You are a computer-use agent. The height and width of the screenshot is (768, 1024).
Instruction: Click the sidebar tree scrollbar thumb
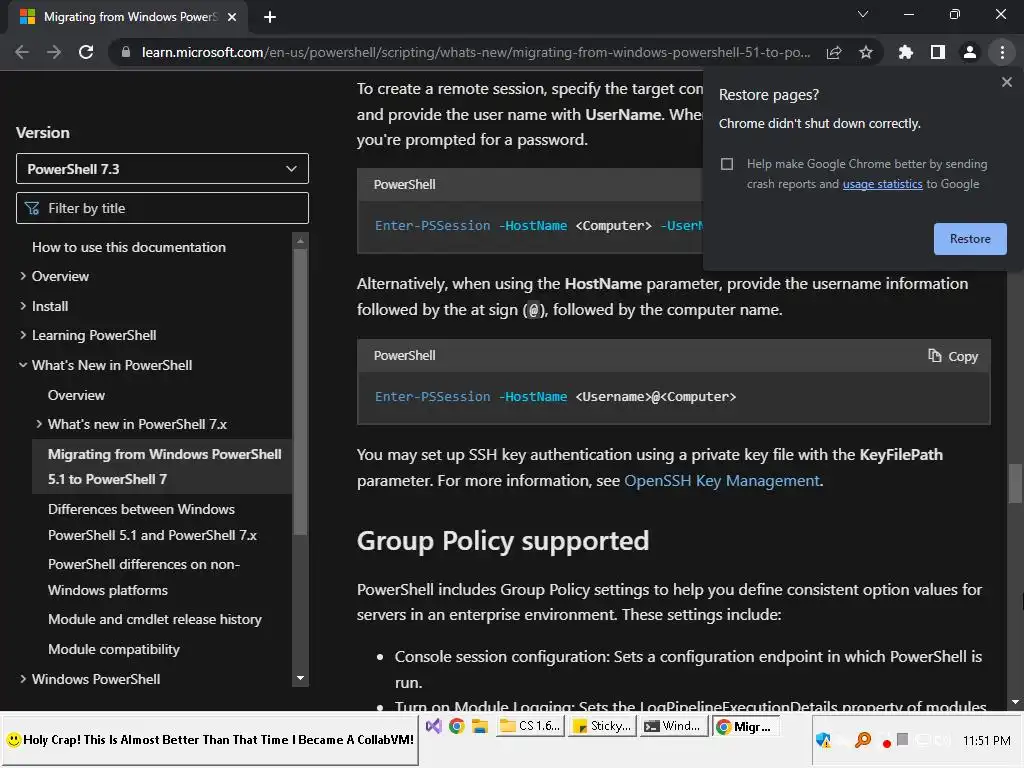pos(300,392)
